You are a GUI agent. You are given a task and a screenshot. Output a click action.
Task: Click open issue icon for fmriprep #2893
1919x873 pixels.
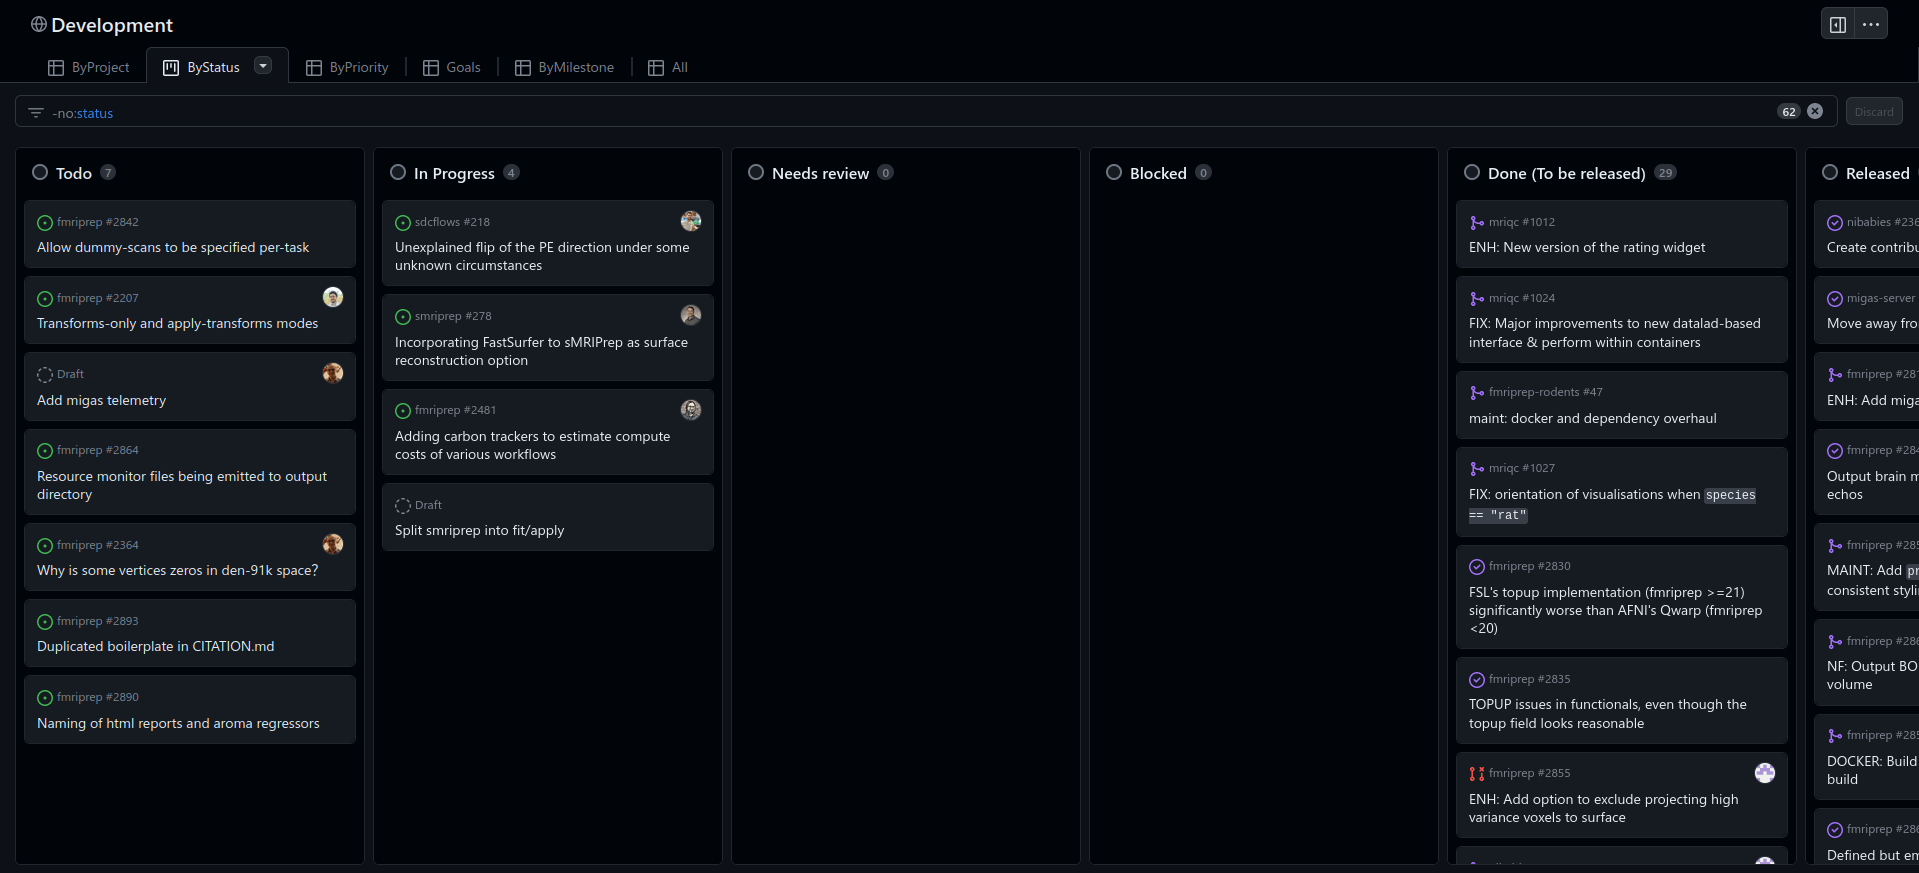(45, 622)
